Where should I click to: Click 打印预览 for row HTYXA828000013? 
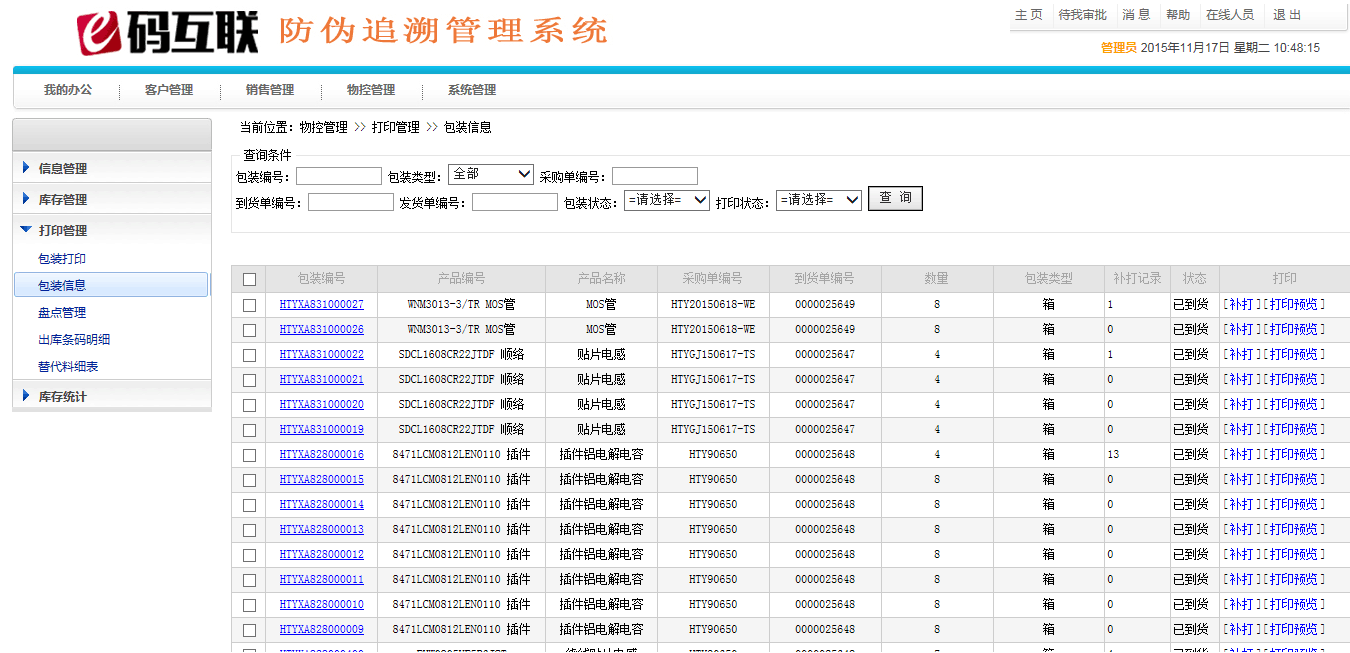pos(1295,530)
